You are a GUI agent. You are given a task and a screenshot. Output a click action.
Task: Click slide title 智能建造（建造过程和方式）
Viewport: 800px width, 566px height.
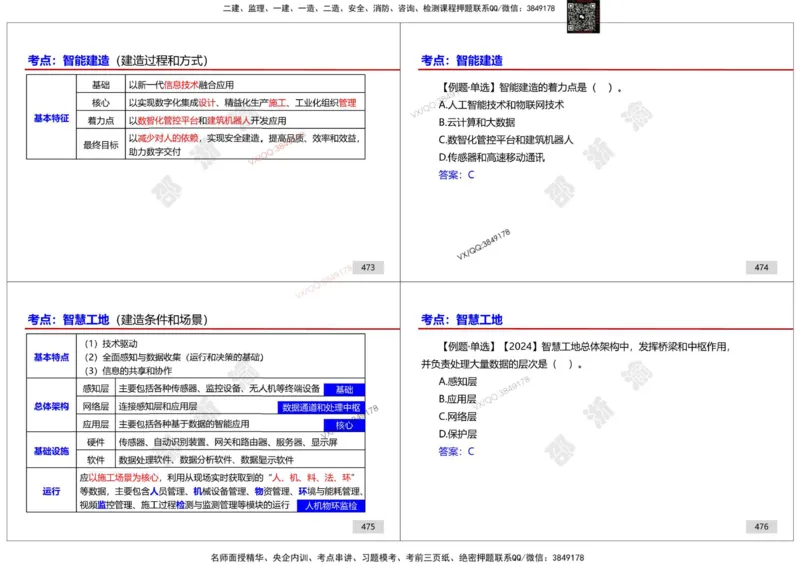(118, 60)
